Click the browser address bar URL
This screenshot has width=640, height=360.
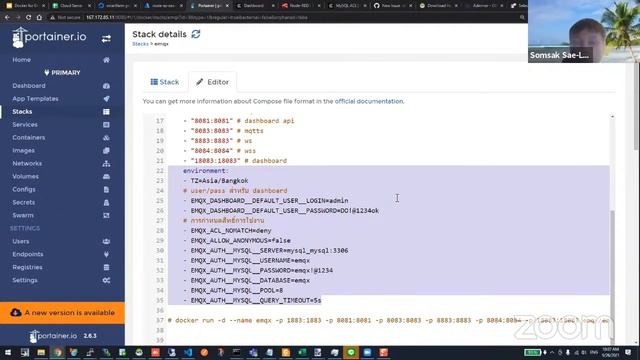[x=197, y=18]
